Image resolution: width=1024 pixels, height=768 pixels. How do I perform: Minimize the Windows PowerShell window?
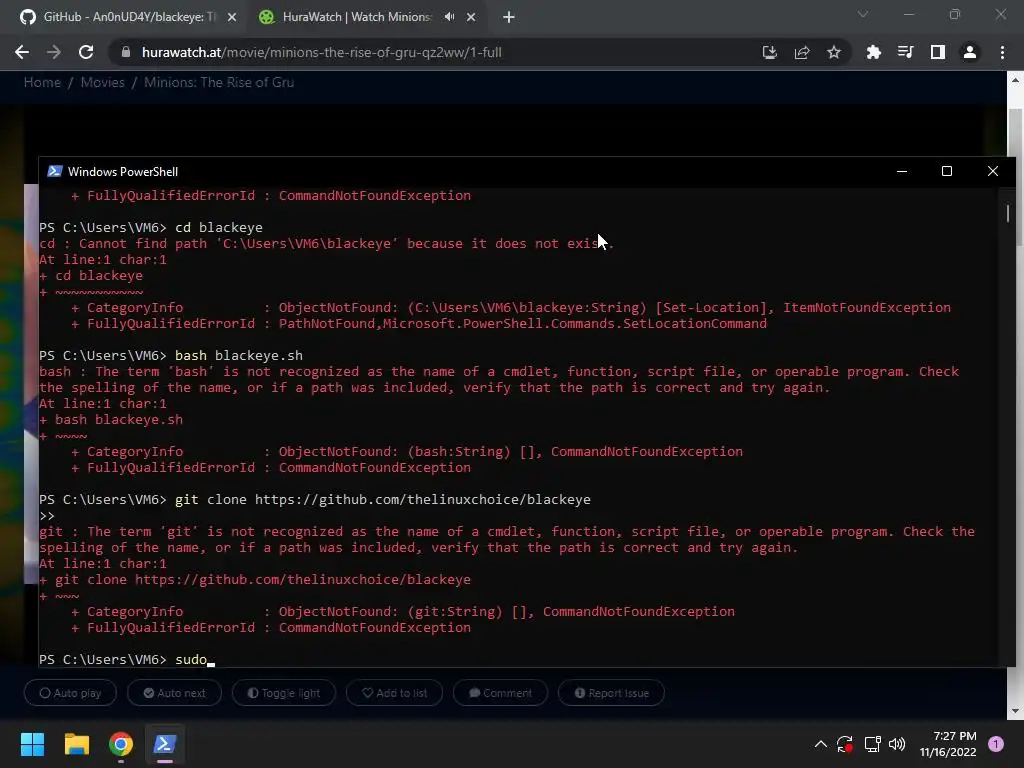pos(902,171)
